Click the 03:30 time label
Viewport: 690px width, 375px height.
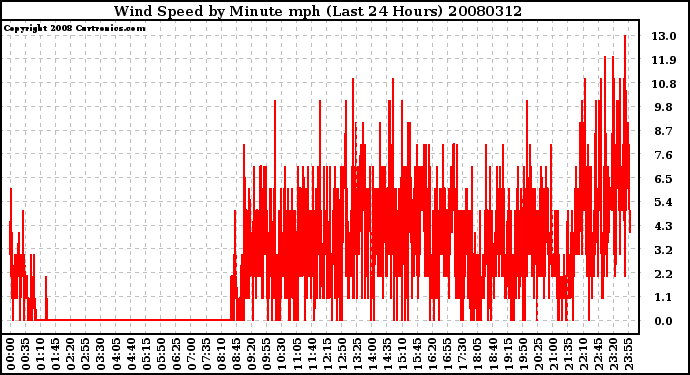click(x=101, y=354)
